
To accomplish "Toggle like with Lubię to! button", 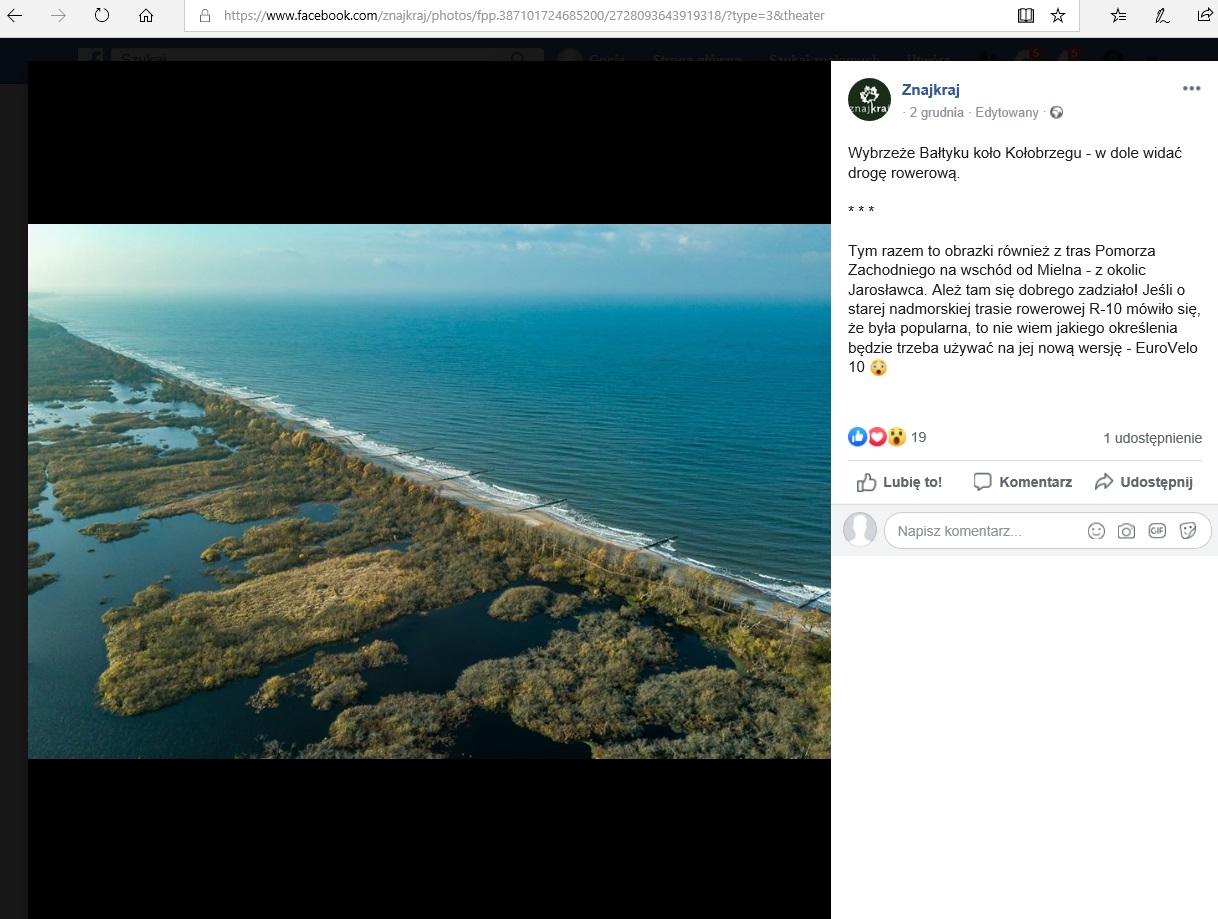I will coord(899,482).
